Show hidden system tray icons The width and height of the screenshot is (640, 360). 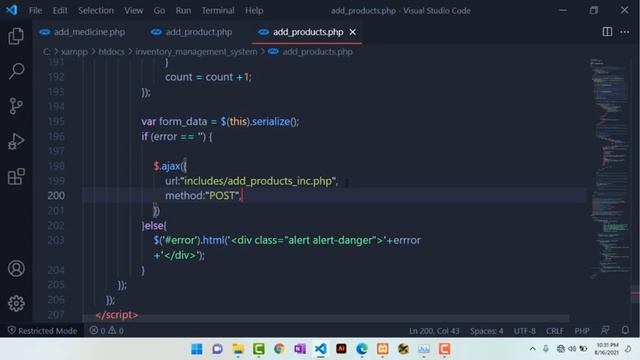point(532,349)
